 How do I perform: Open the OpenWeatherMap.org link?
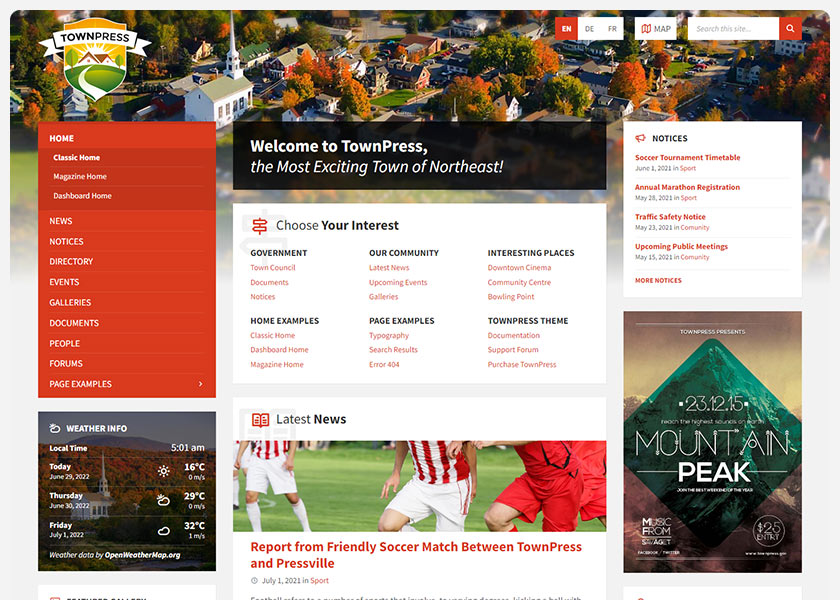click(x=142, y=554)
